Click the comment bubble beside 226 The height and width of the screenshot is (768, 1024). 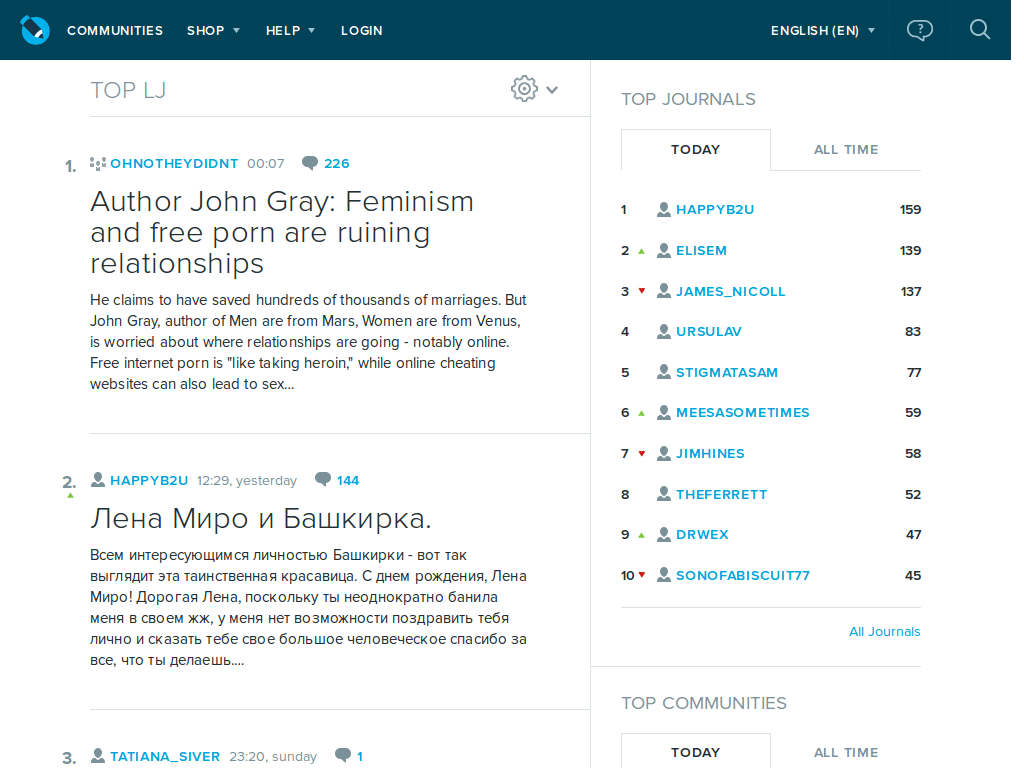tap(310, 163)
